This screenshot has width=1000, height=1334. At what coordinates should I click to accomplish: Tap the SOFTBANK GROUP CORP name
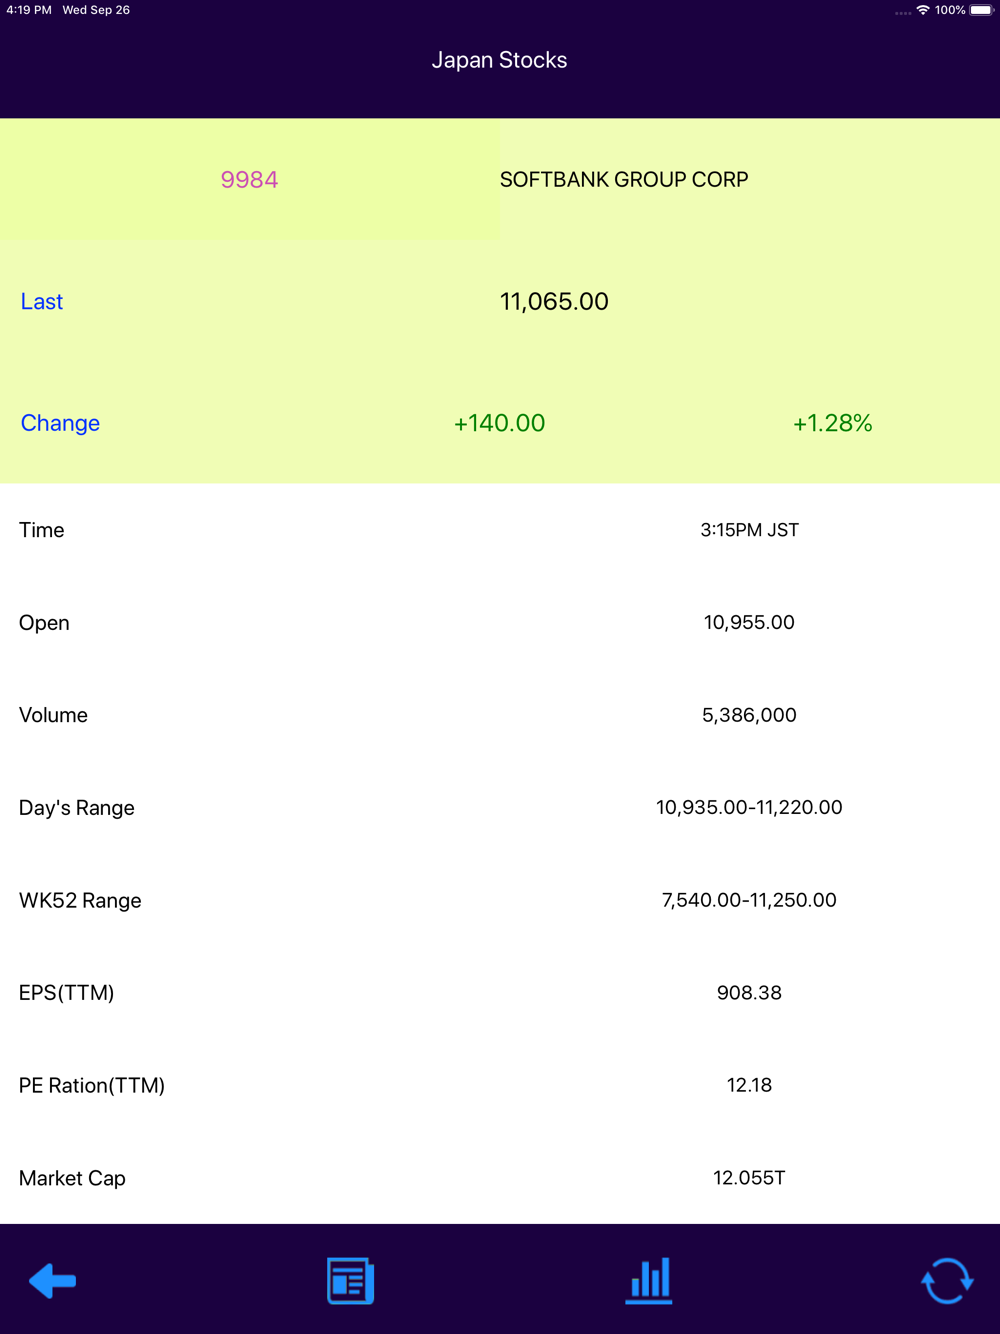[x=624, y=180]
